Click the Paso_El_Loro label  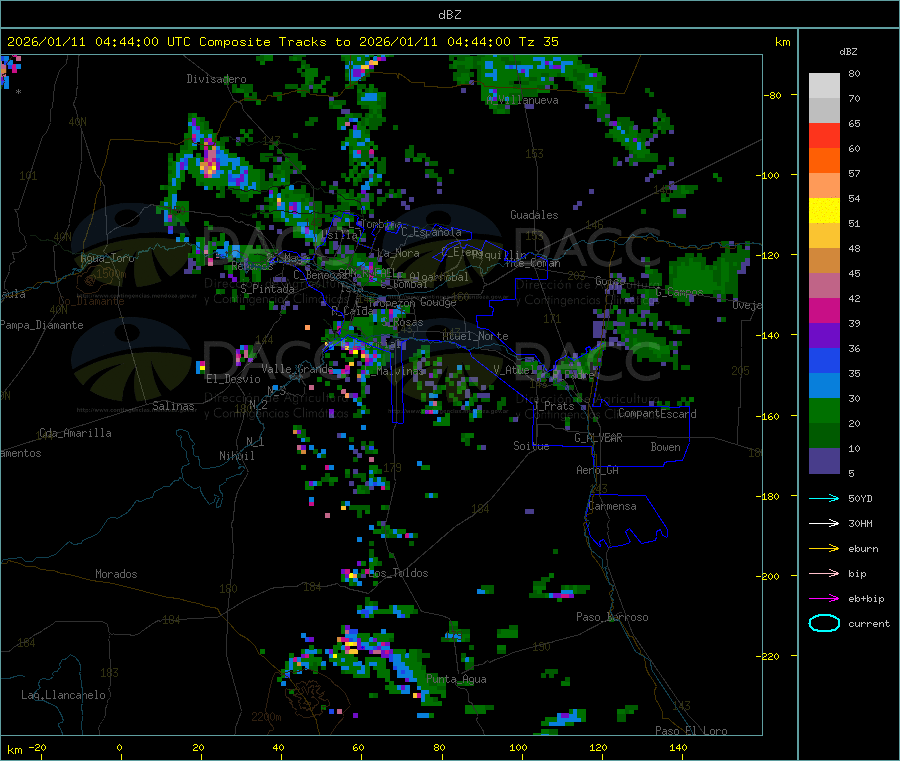point(691,731)
